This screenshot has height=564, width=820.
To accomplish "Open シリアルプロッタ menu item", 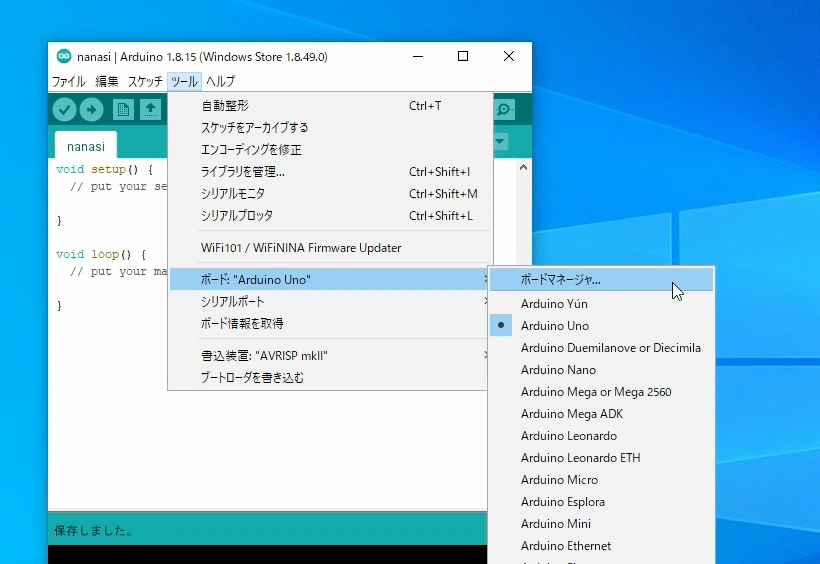I will (331, 216).
